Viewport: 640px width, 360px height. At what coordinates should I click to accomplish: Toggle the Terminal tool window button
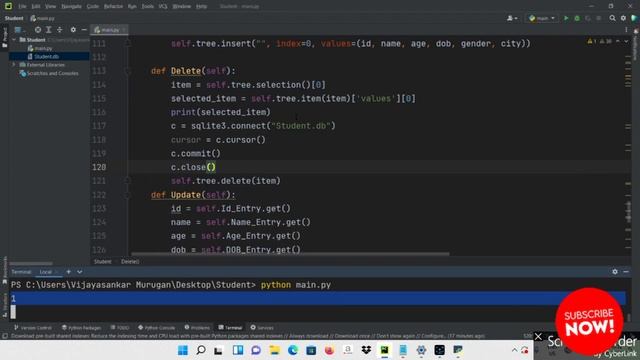(x=231, y=327)
